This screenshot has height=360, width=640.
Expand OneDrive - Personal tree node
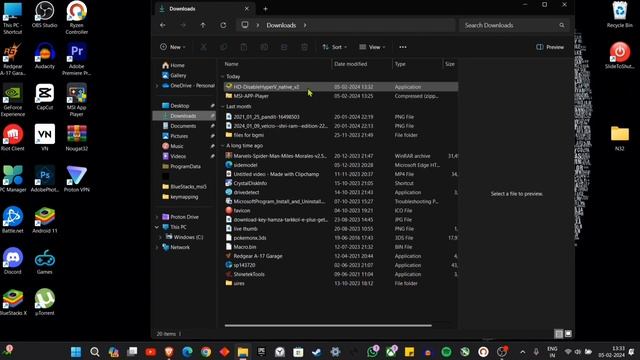(157, 86)
